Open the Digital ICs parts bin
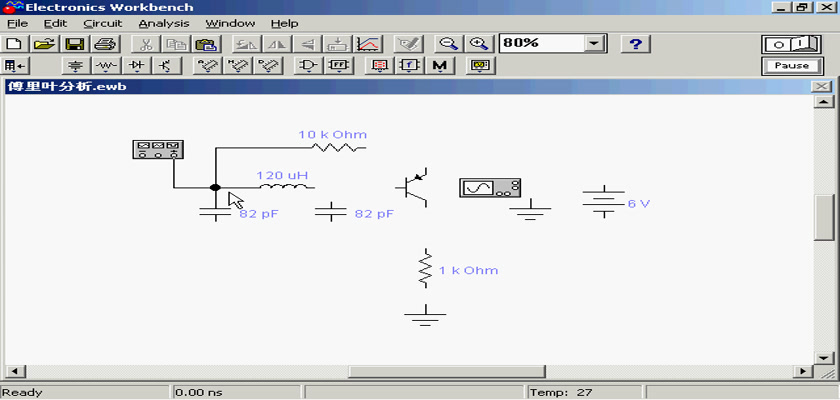The width and height of the screenshot is (840, 400). click(x=267, y=66)
